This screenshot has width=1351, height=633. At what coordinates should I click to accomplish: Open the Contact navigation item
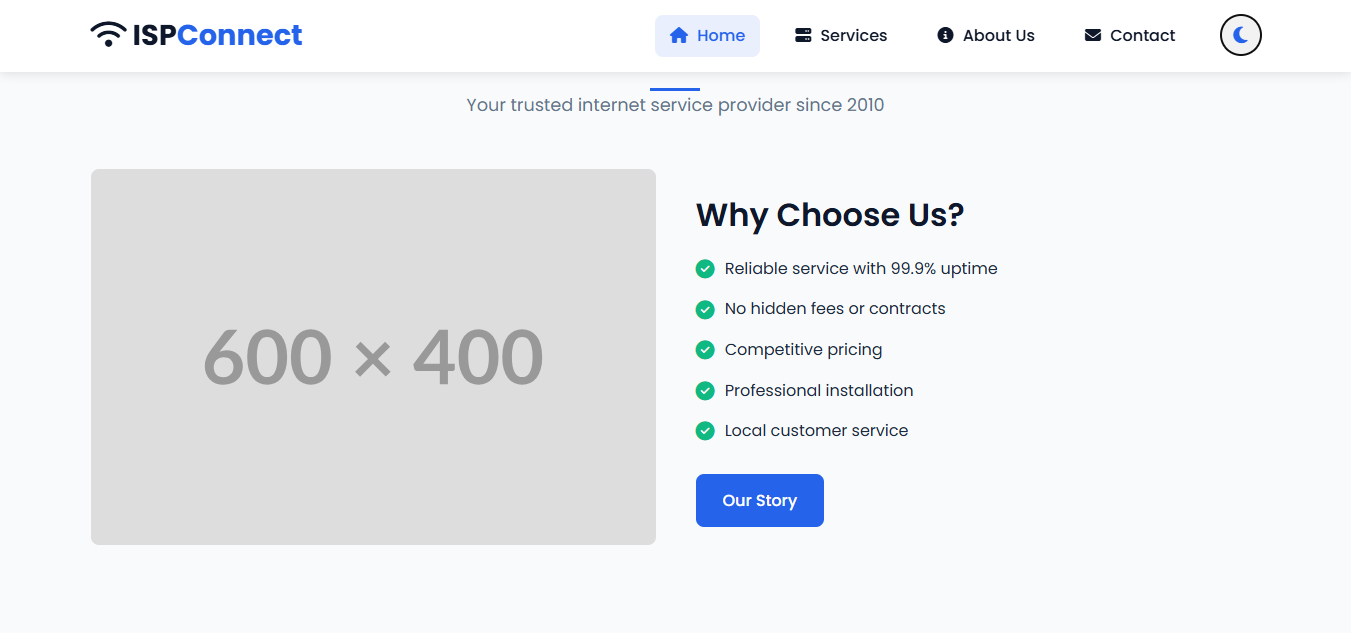pos(1142,36)
